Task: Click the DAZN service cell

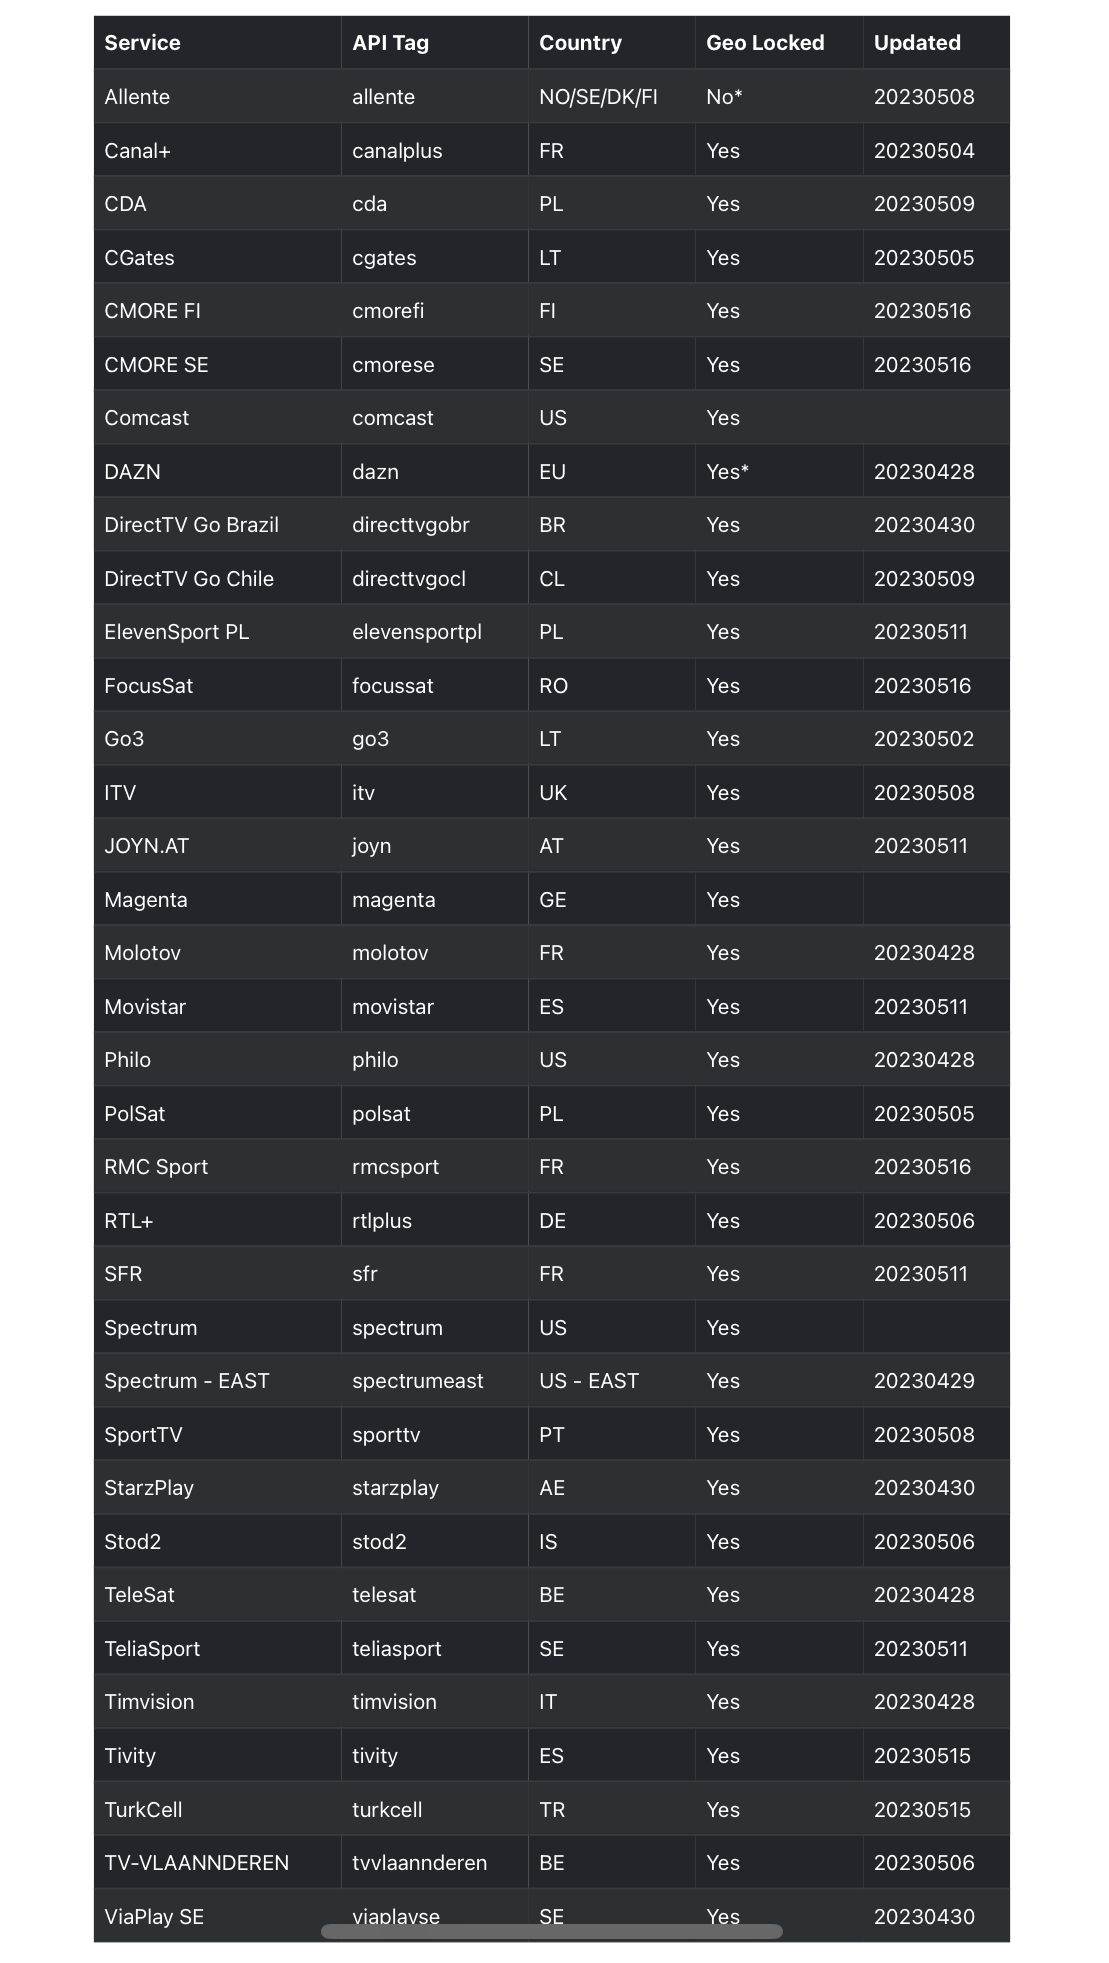Action: [x=132, y=472]
